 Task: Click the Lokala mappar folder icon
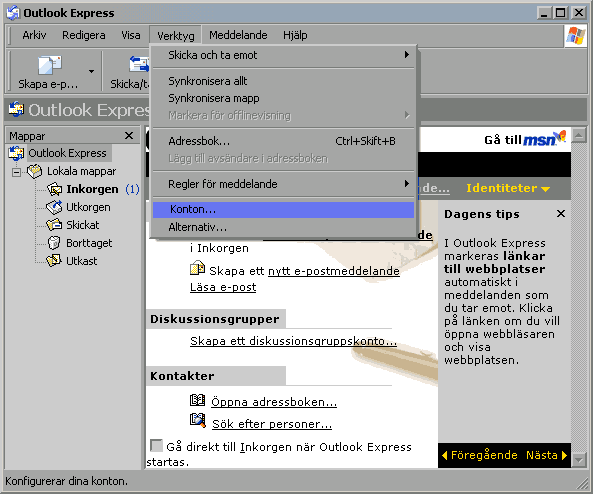34,171
